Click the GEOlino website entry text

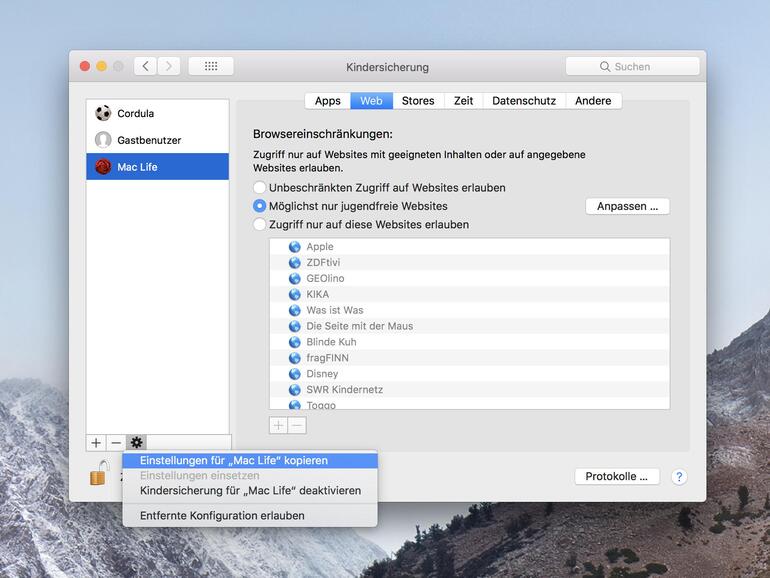tap(325, 278)
